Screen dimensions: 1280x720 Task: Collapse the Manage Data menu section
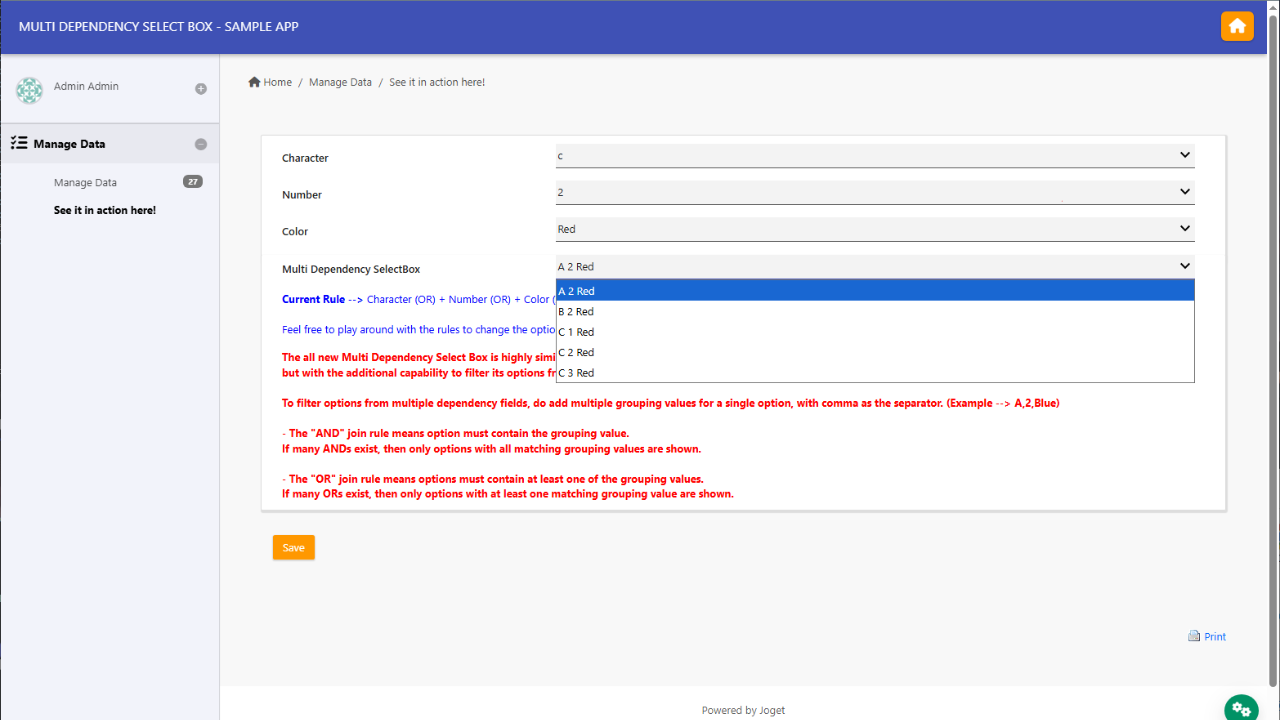pyautogui.click(x=201, y=144)
